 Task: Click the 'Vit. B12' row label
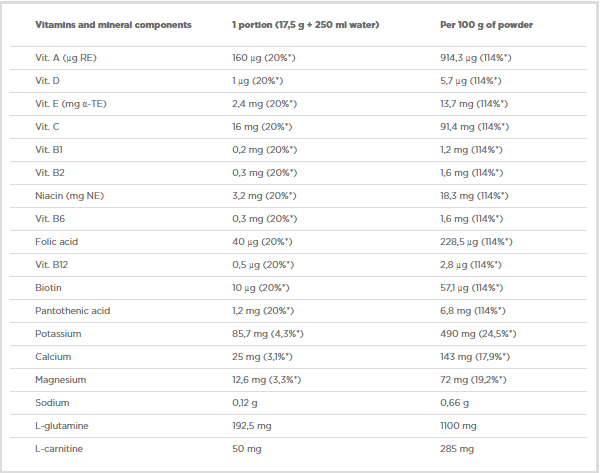51,265
